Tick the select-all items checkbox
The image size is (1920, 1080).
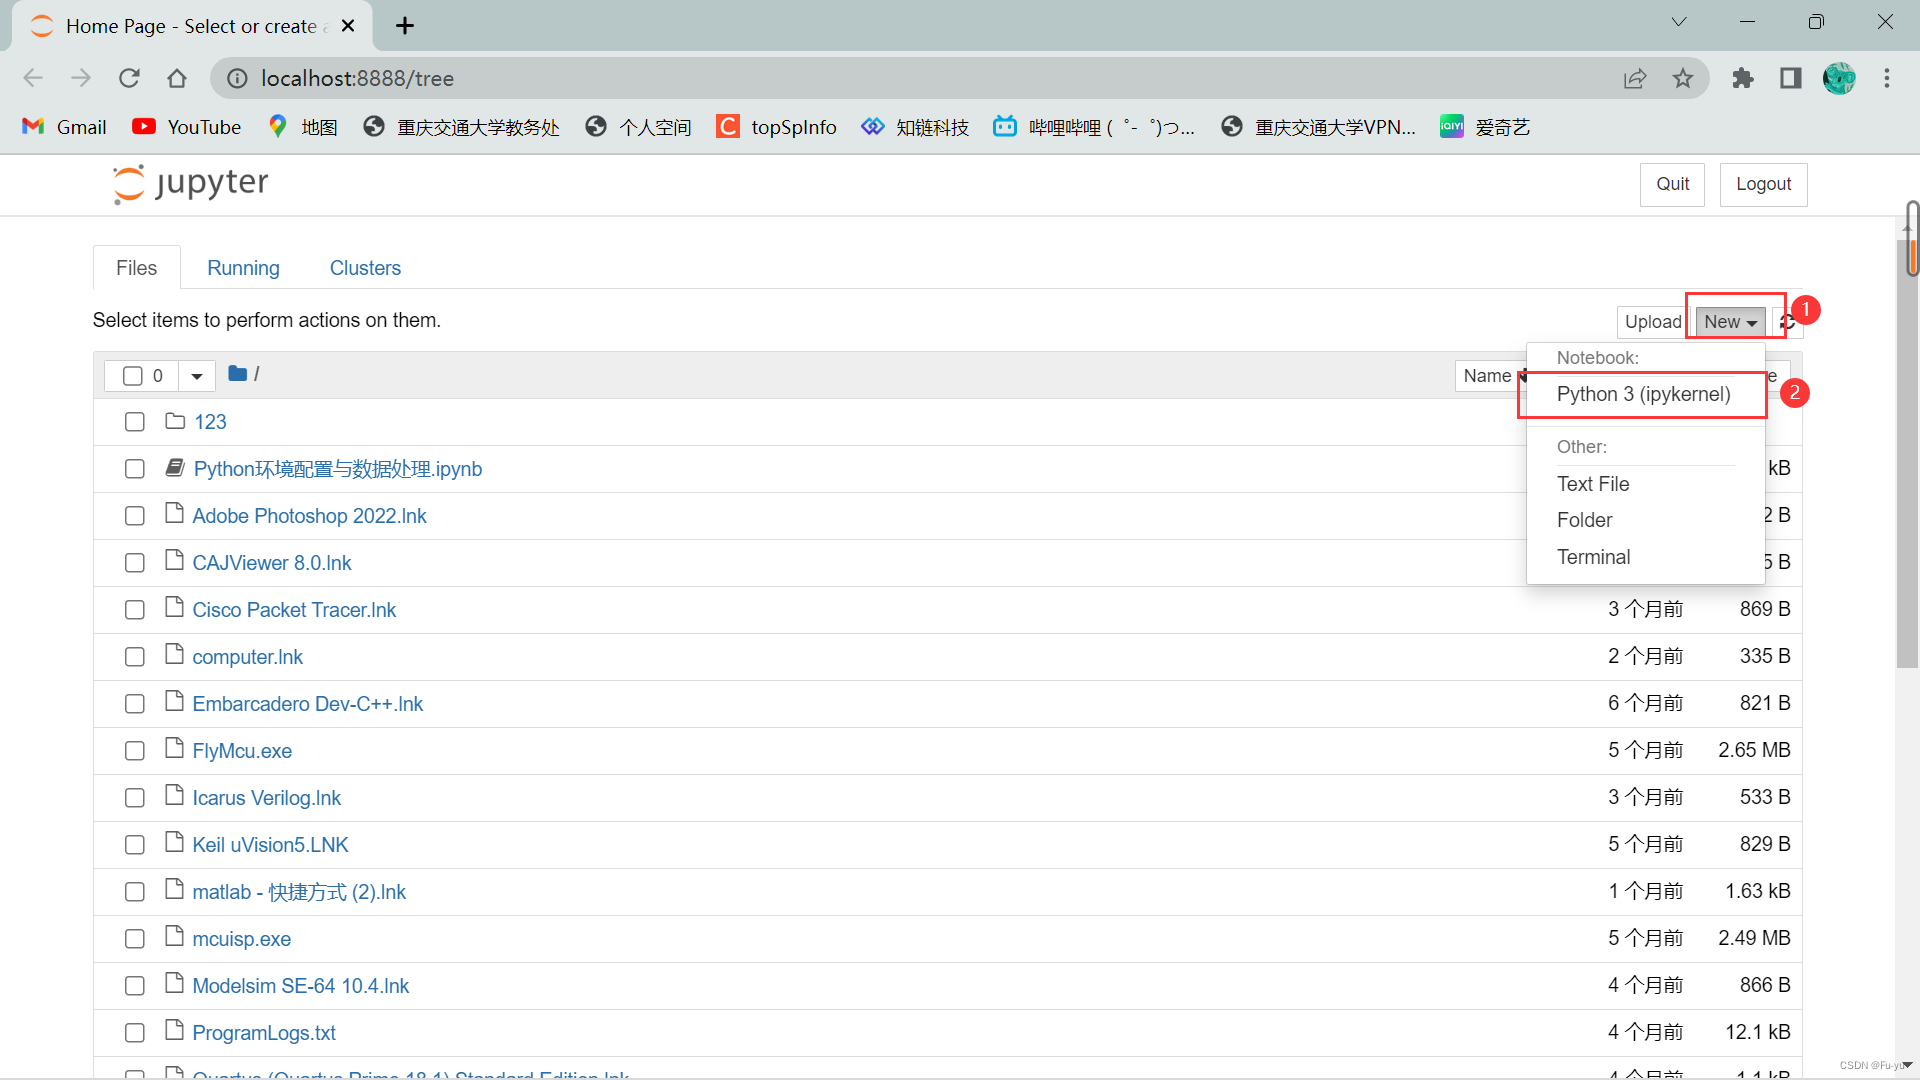pos(133,376)
